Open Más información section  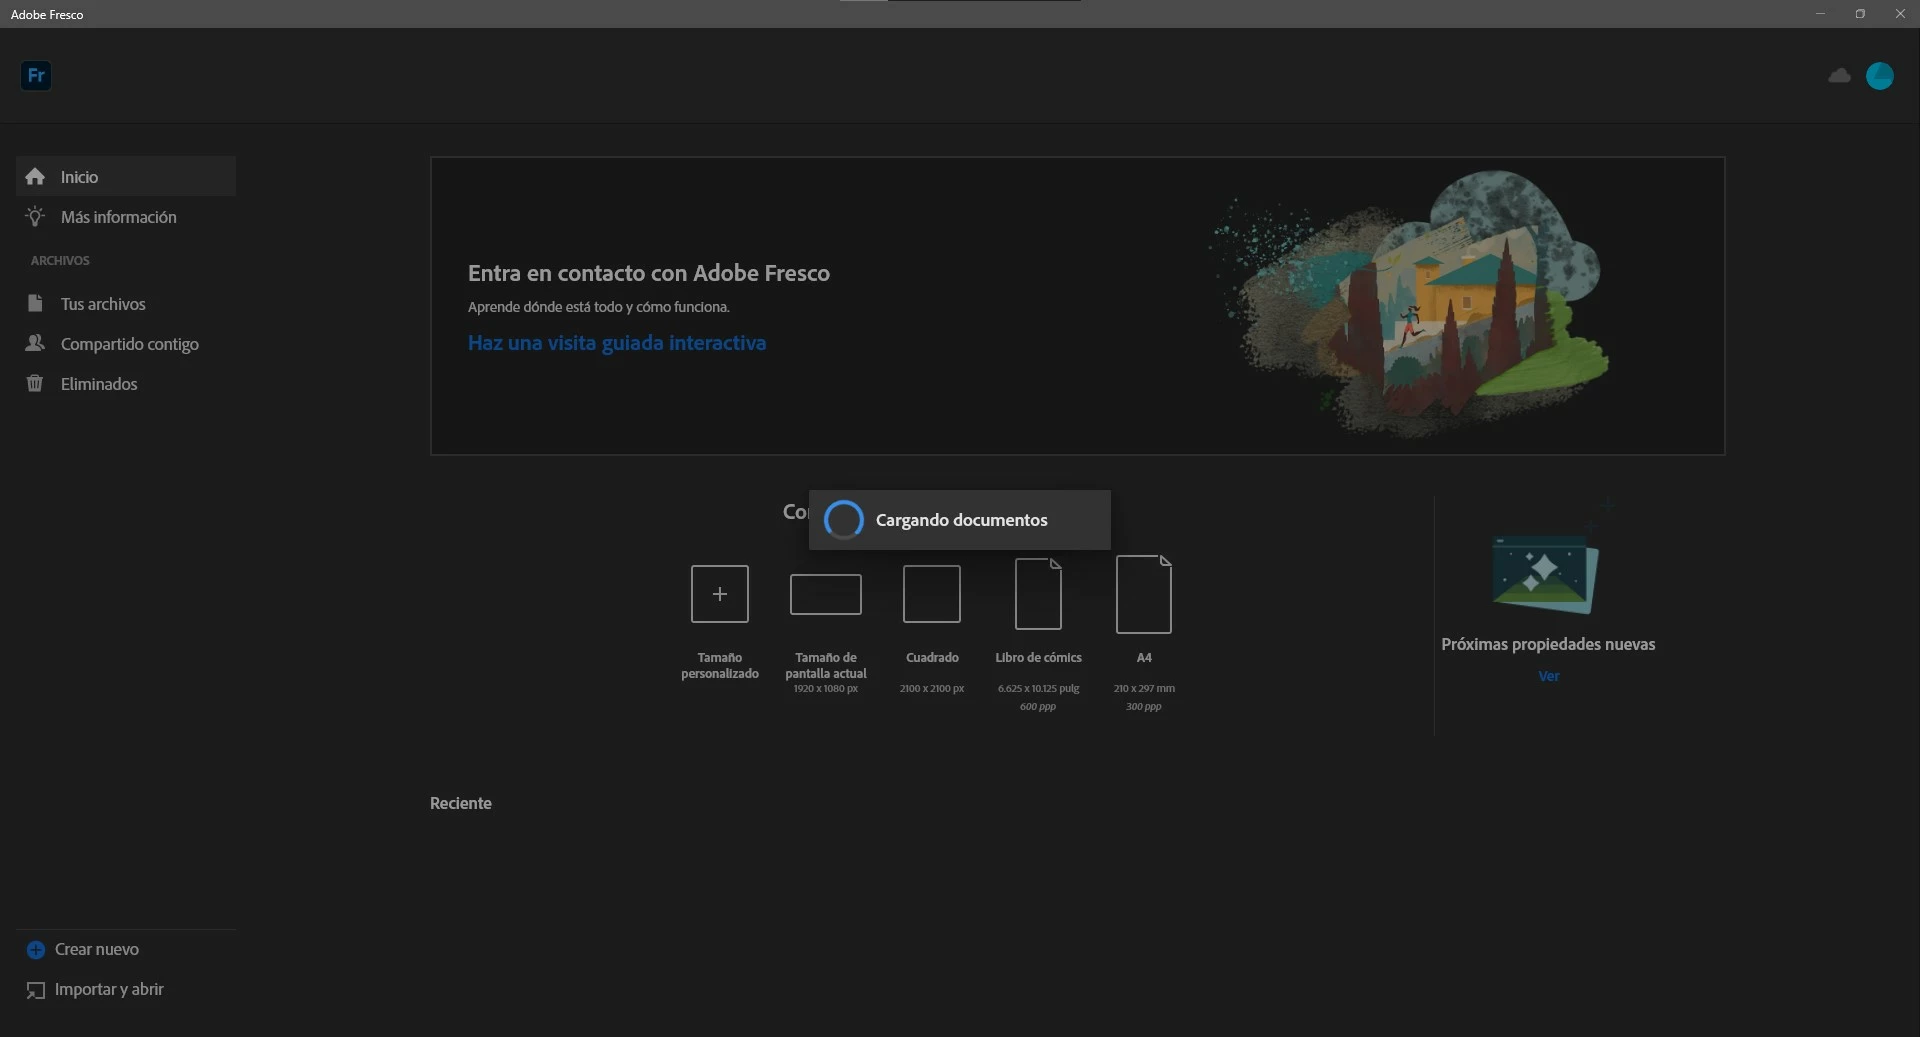tap(126, 217)
